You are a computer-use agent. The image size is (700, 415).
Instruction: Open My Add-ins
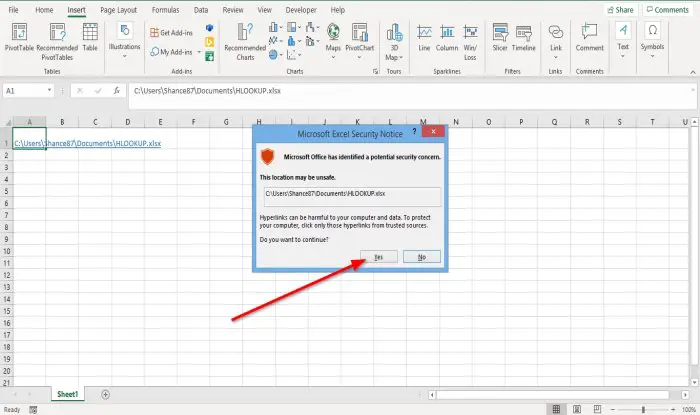click(x=171, y=52)
